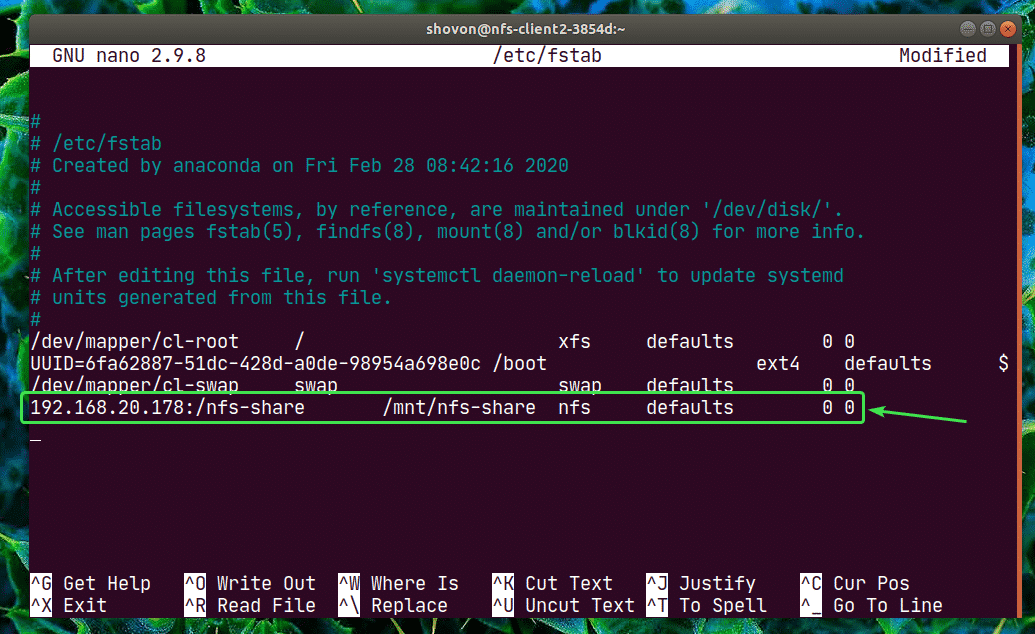Click the ^R Read File shortcut
The width and height of the screenshot is (1035, 634).
click(x=250, y=605)
